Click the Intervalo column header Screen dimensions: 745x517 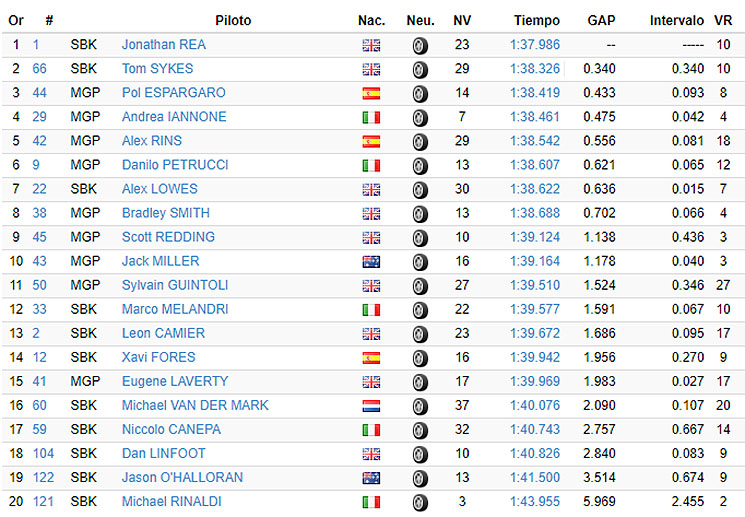(x=677, y=20)
